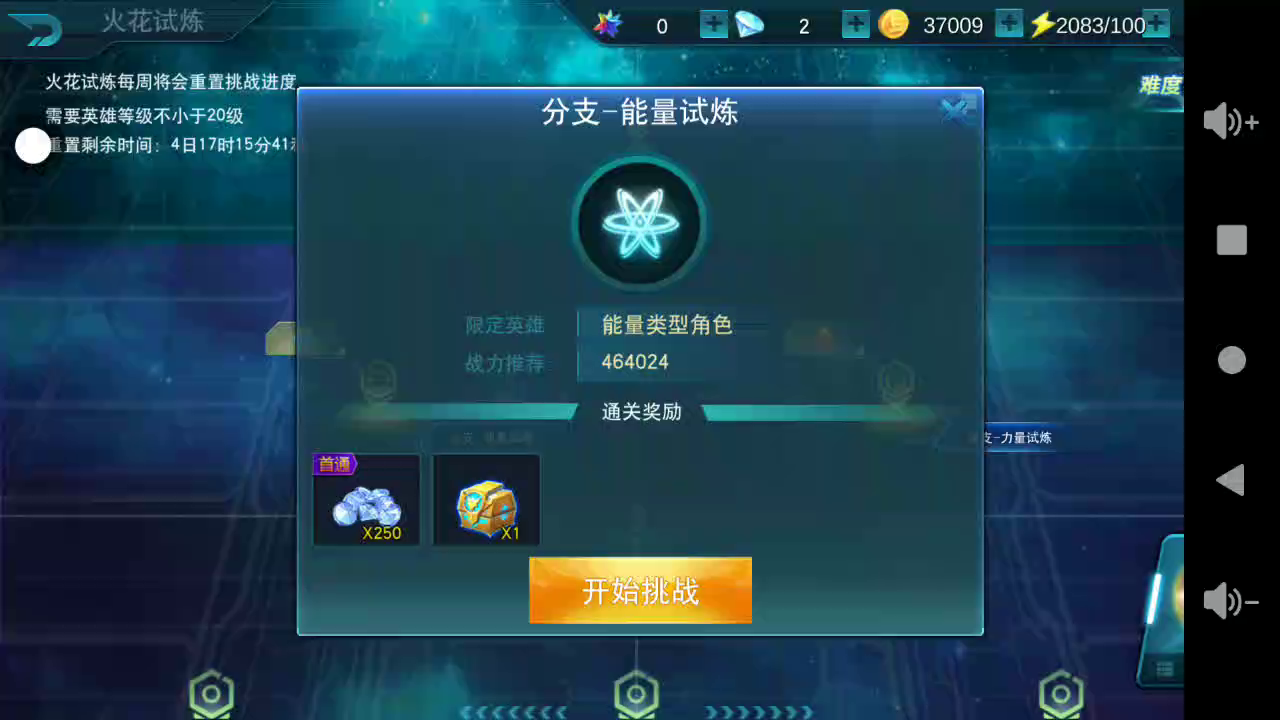
Task: Click the atom energy trial emblem
Action: (x=640, y=223)
